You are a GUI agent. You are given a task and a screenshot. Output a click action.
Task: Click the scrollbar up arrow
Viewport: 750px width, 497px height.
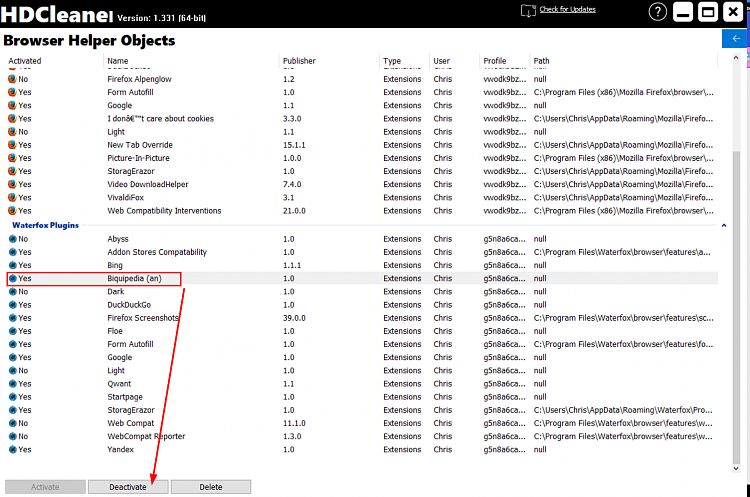736,57
